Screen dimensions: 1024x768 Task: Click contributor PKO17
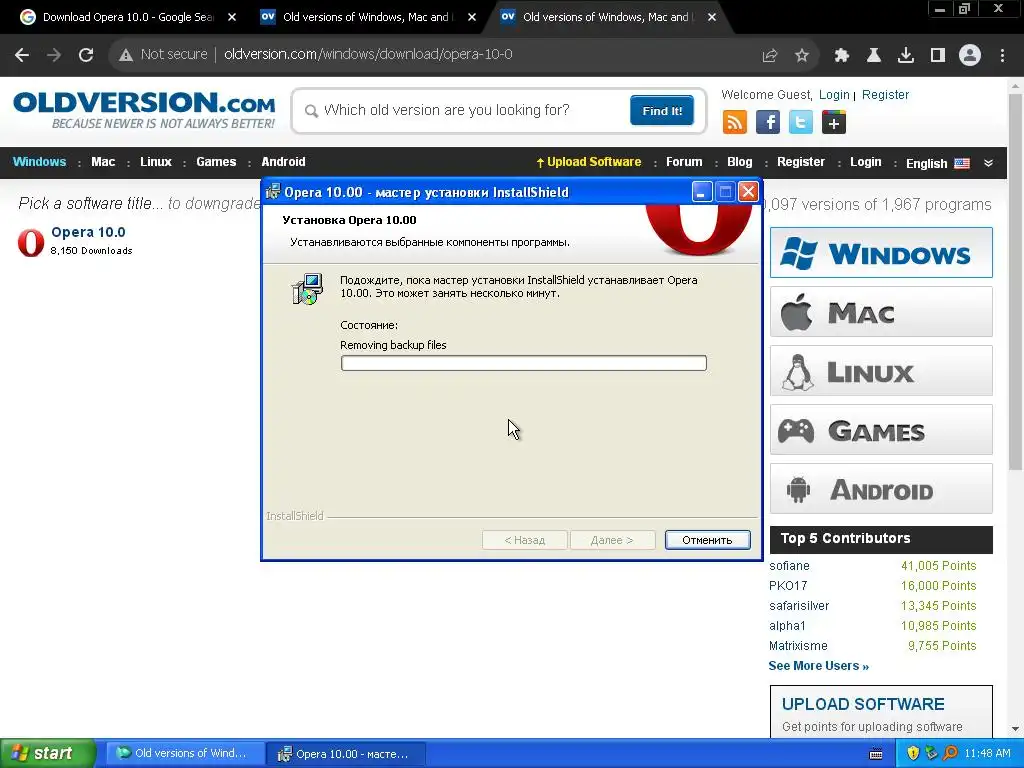(788, 586)
